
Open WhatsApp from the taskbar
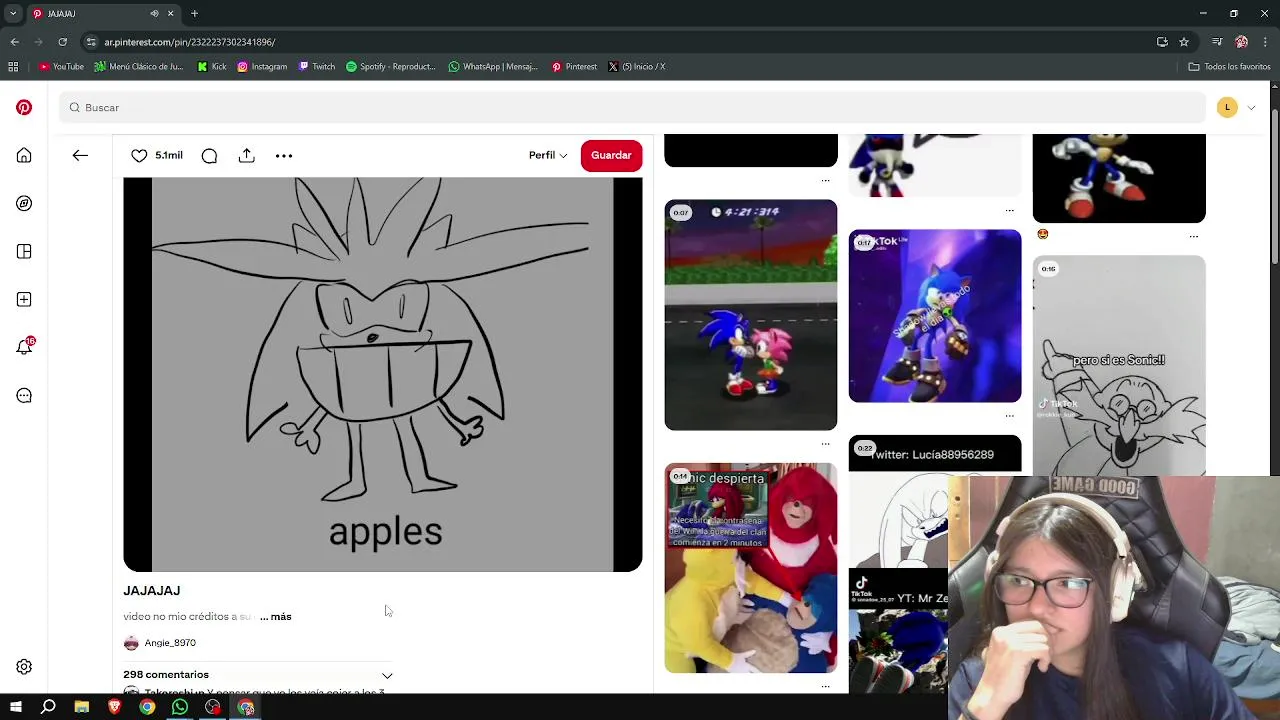coord(180,707)
